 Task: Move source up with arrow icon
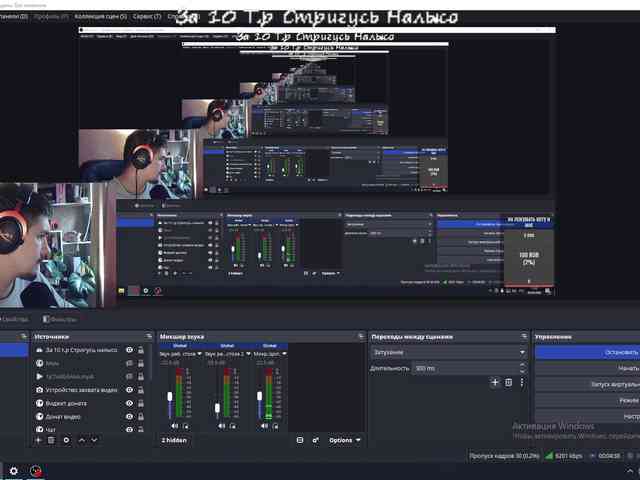tap(81, 440)
